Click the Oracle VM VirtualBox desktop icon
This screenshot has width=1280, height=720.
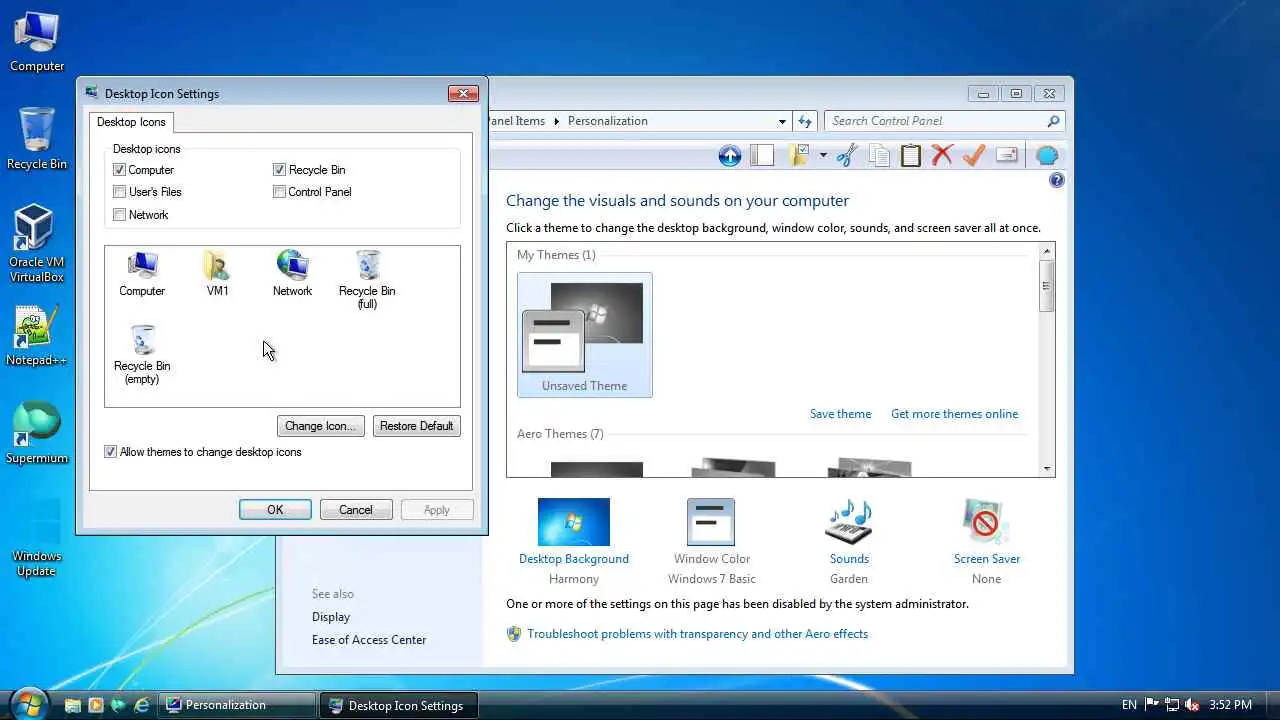coord(37,244)
